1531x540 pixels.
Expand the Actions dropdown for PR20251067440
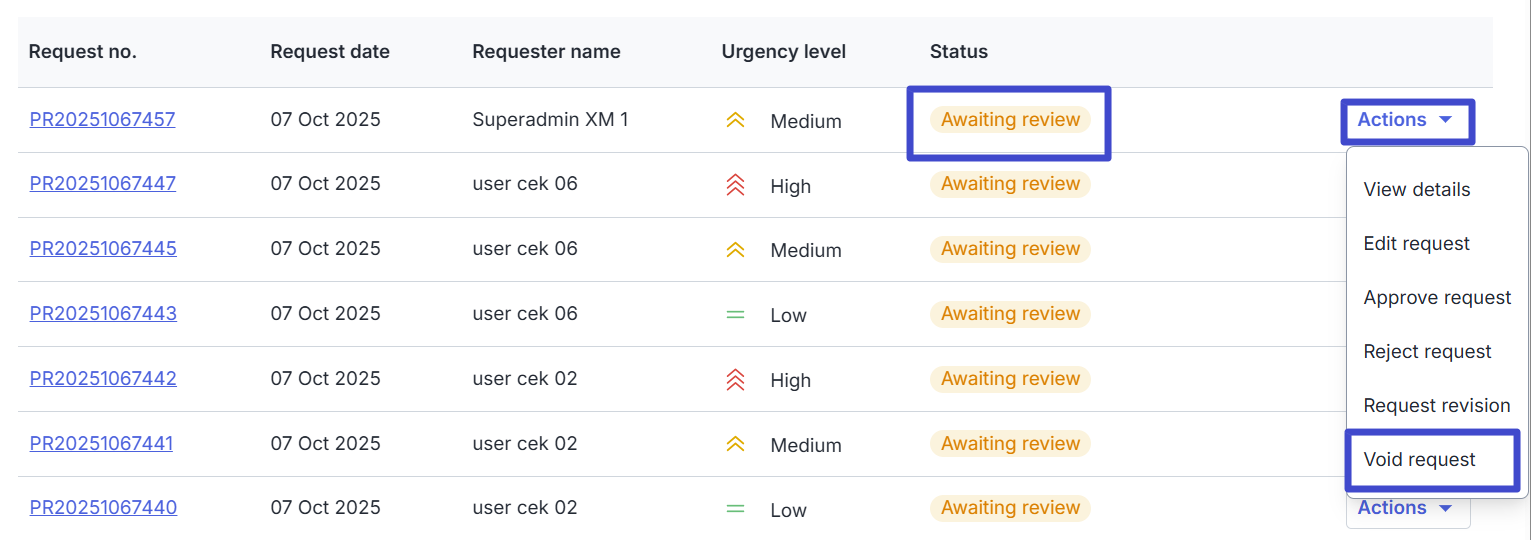(1405, 508)
